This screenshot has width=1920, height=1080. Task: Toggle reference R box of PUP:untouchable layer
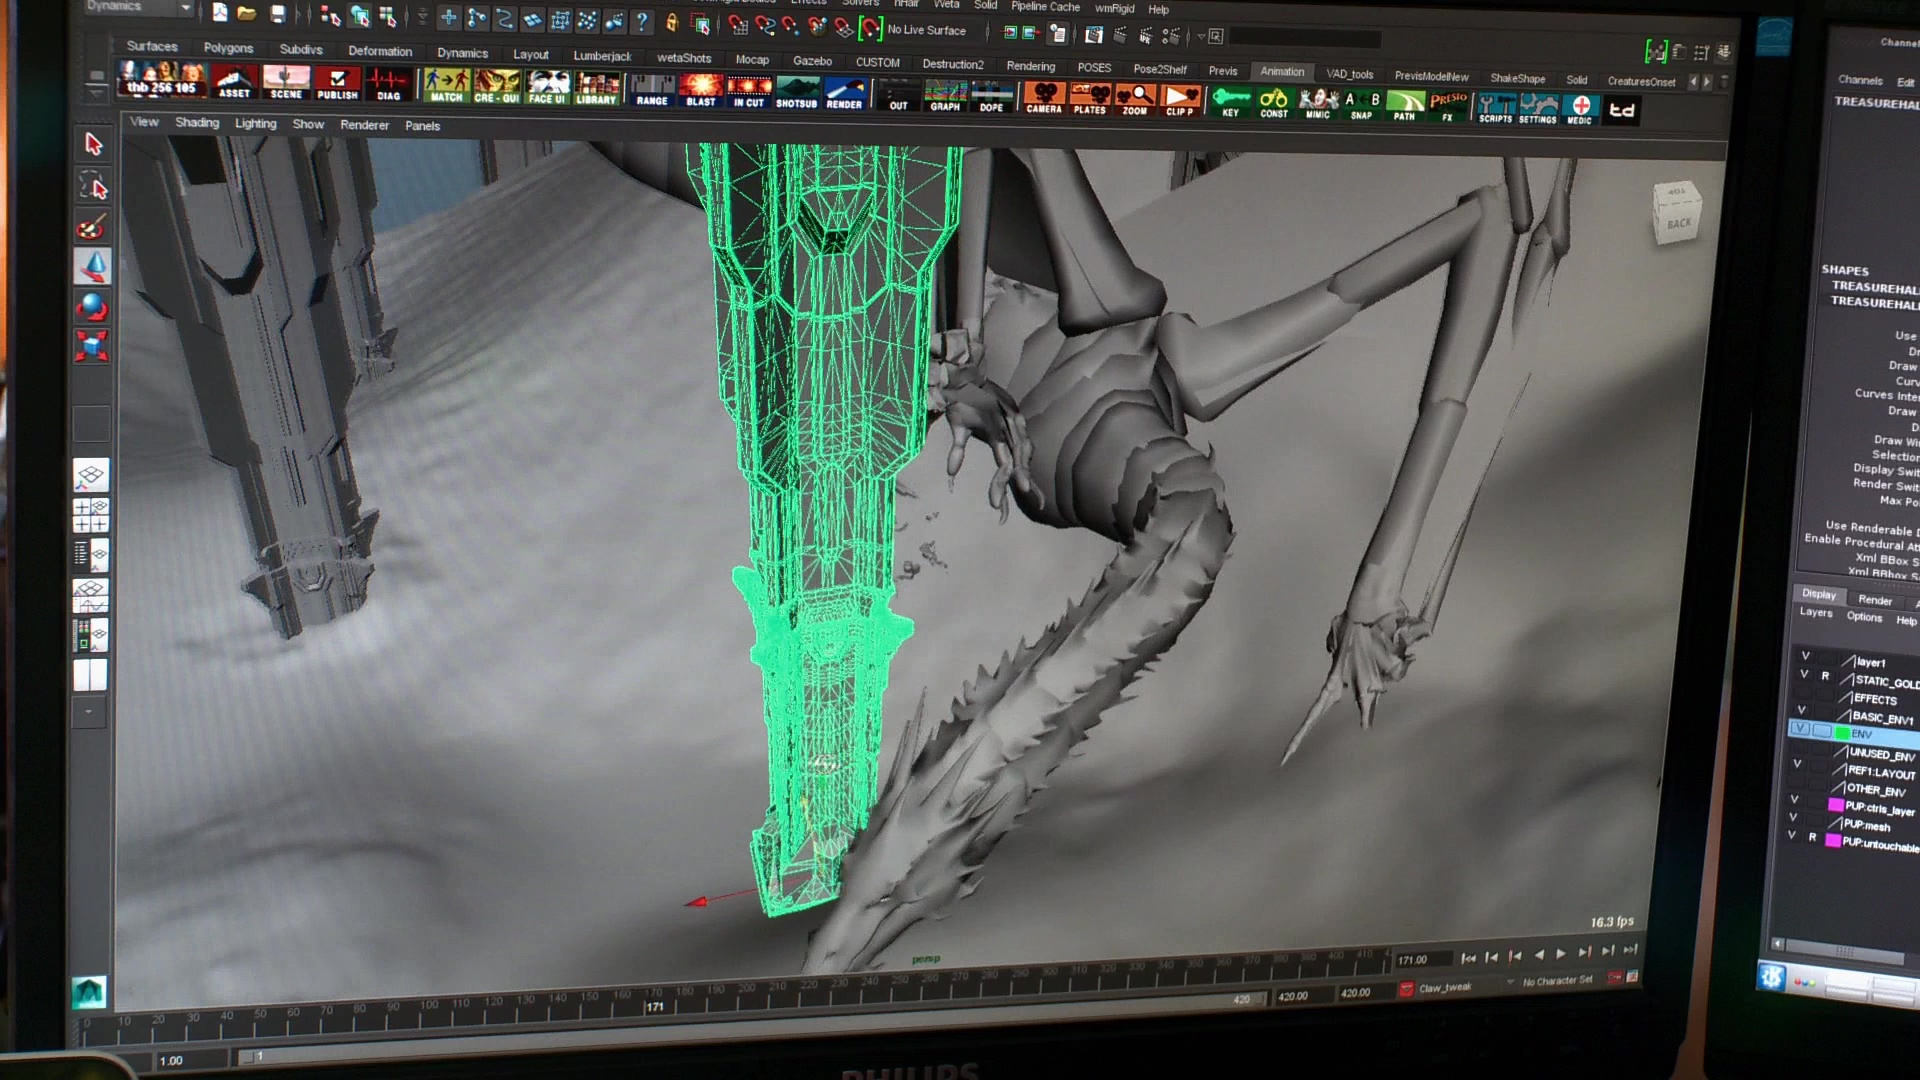pyautogui.click(x=1812, y=837)
